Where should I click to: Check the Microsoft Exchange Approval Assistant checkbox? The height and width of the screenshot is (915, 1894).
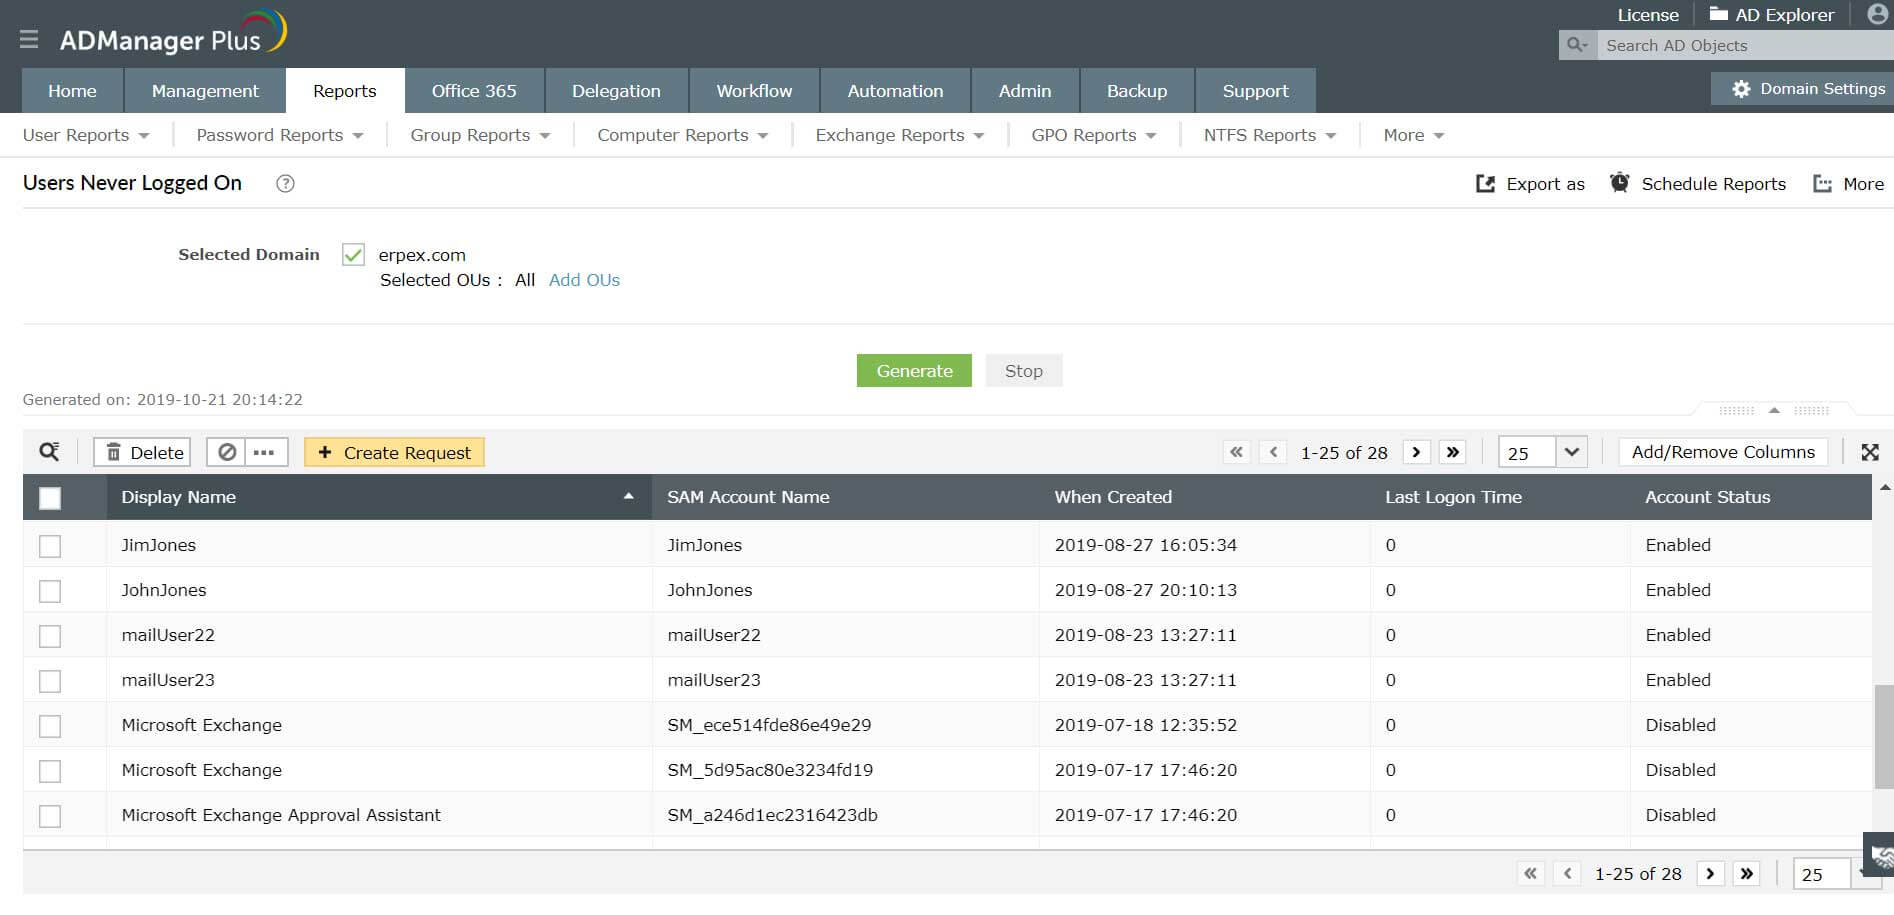pyautogui.click(x=50, y=816)
